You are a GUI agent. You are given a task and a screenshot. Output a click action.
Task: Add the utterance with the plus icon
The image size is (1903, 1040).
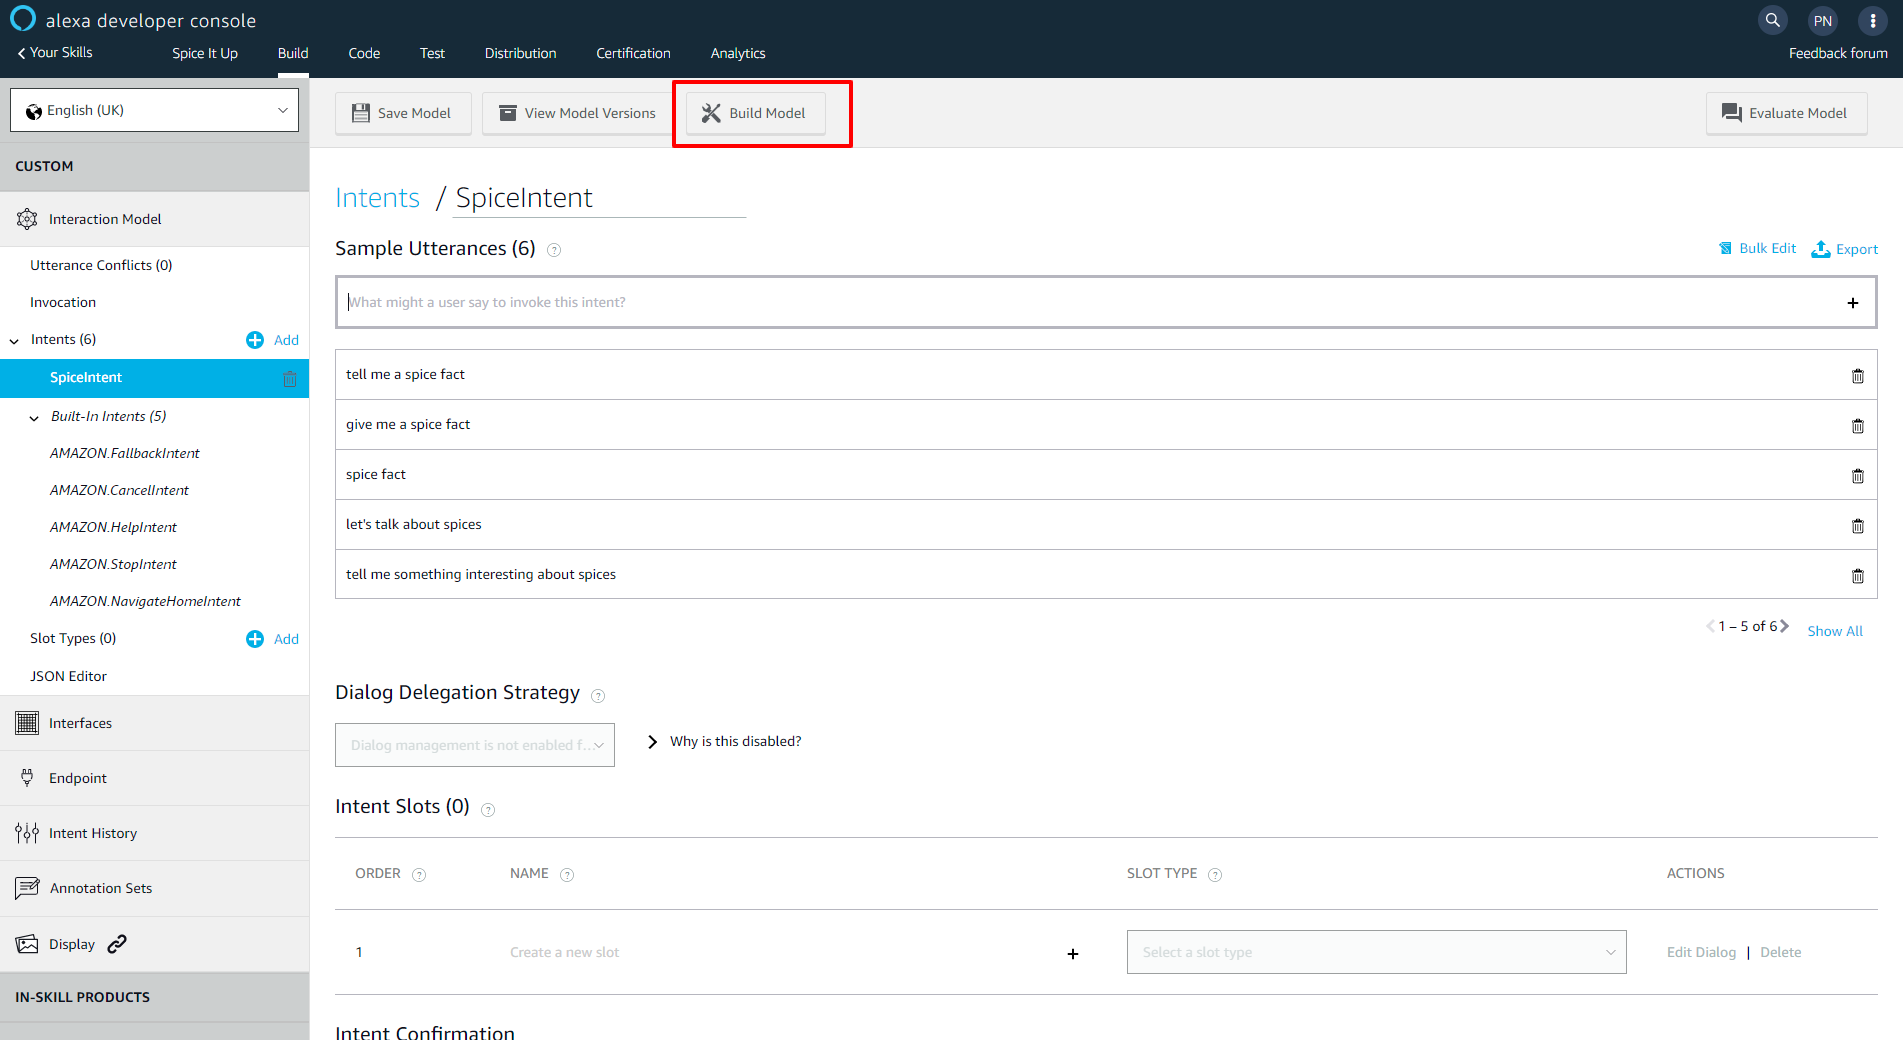tap(1852, 303)
